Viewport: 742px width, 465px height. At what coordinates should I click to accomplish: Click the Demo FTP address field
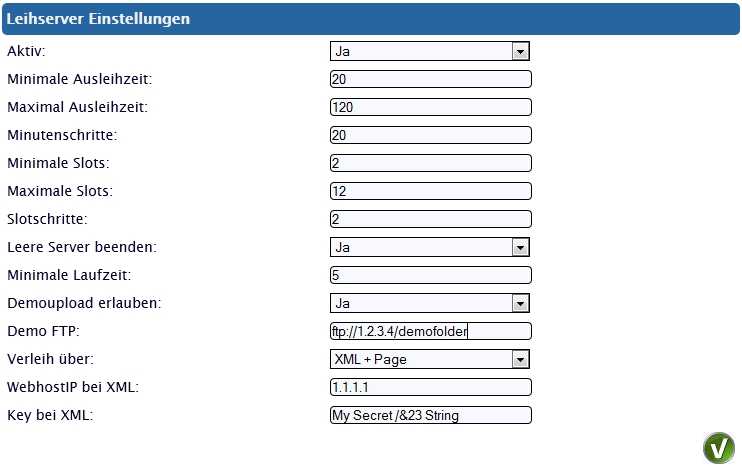click(431, 331)
